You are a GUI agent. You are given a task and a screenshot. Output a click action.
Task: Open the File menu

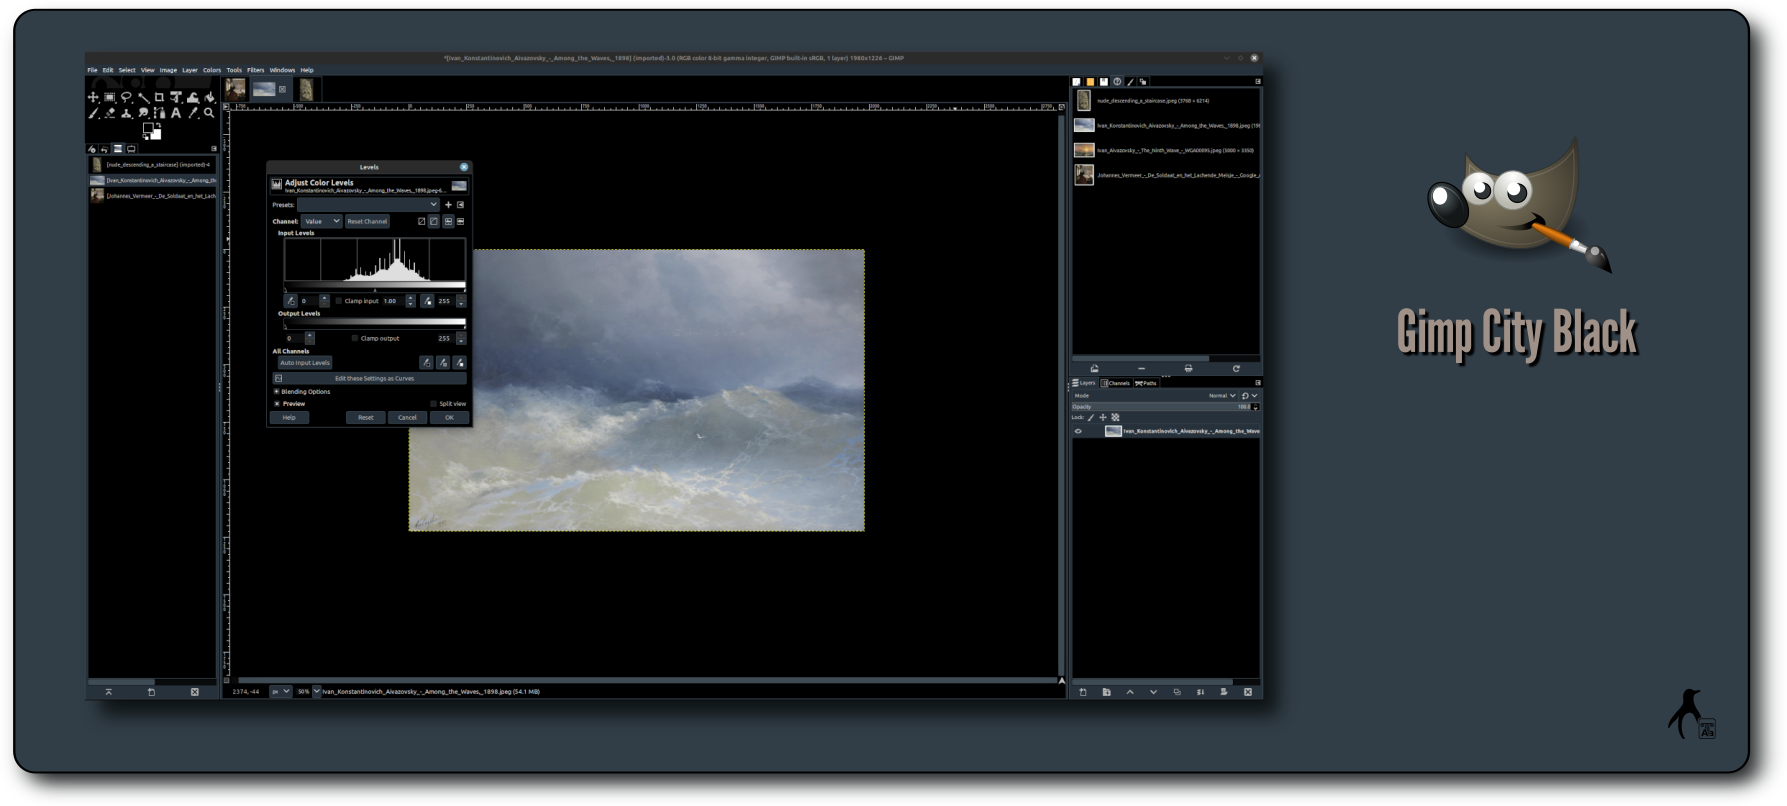[x=92, y=70]
